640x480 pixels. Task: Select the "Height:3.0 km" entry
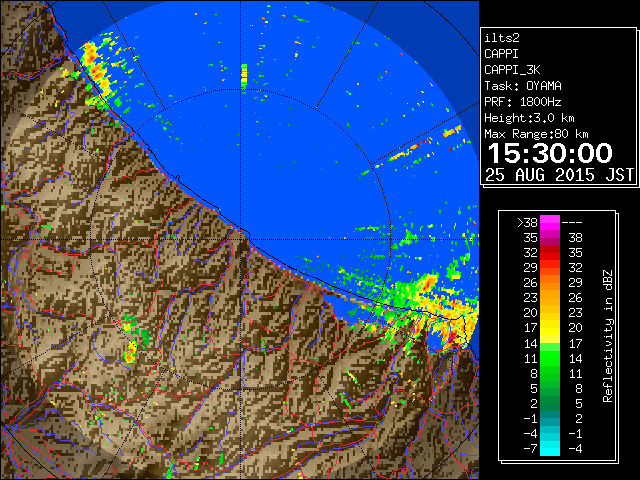(529, 118)
